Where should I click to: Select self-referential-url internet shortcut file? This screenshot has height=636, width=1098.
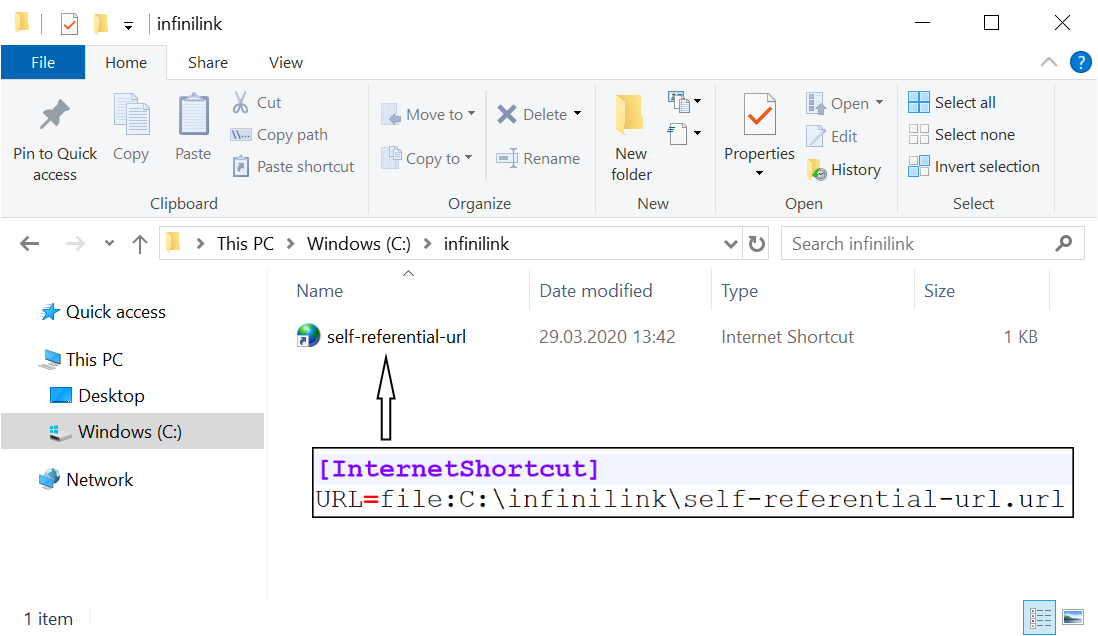pos(396,337)
